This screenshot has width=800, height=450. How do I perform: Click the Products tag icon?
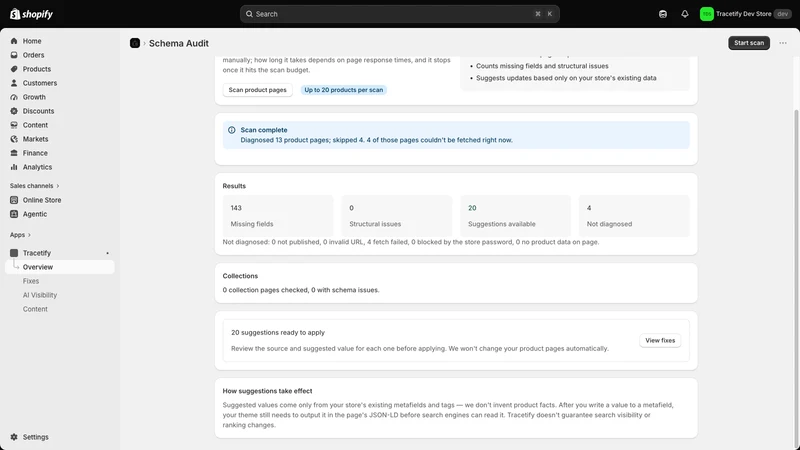click(14, 69)
